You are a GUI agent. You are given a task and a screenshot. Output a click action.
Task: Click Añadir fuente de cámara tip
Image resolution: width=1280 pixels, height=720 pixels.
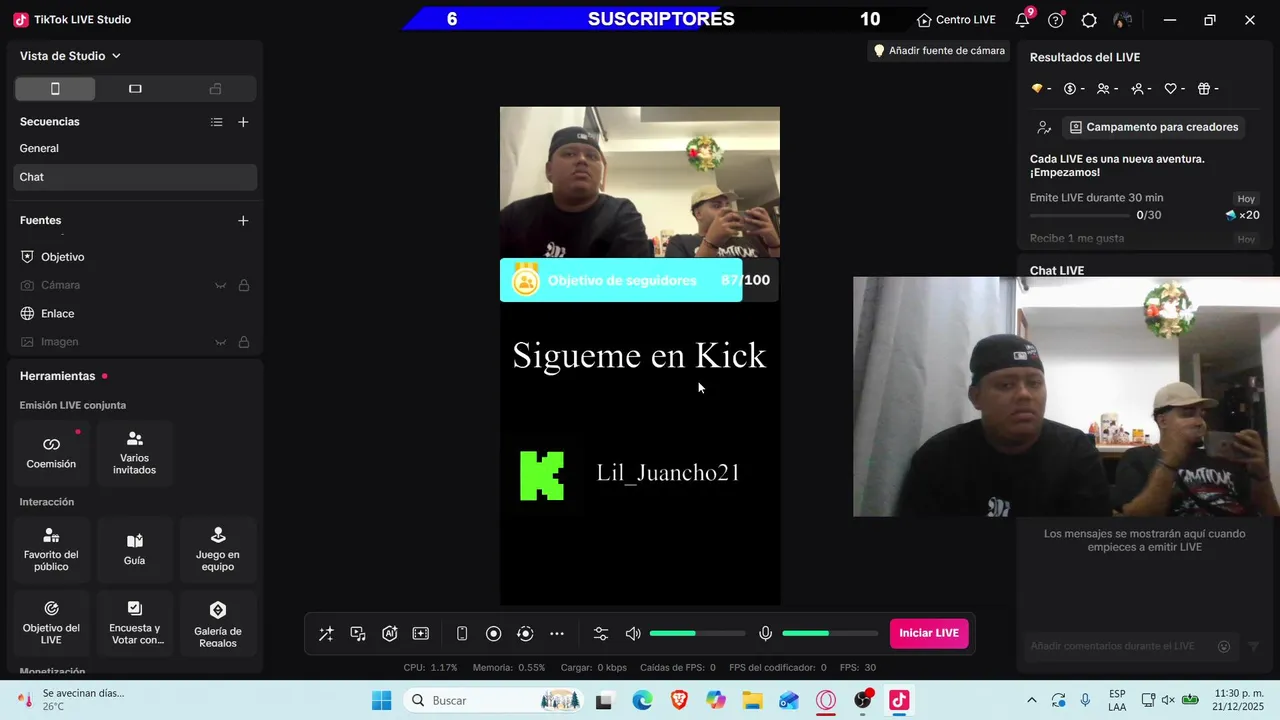click(938, 50)
